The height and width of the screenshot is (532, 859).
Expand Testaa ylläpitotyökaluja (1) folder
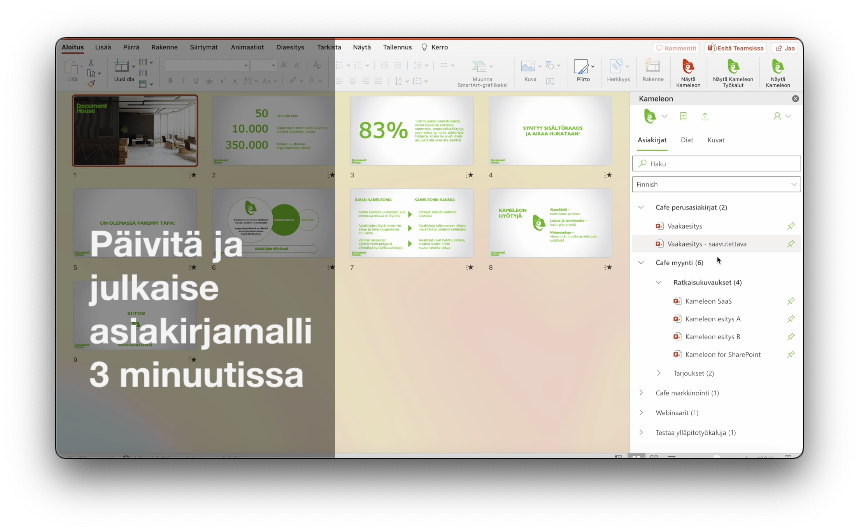click(x=641, y=432)
